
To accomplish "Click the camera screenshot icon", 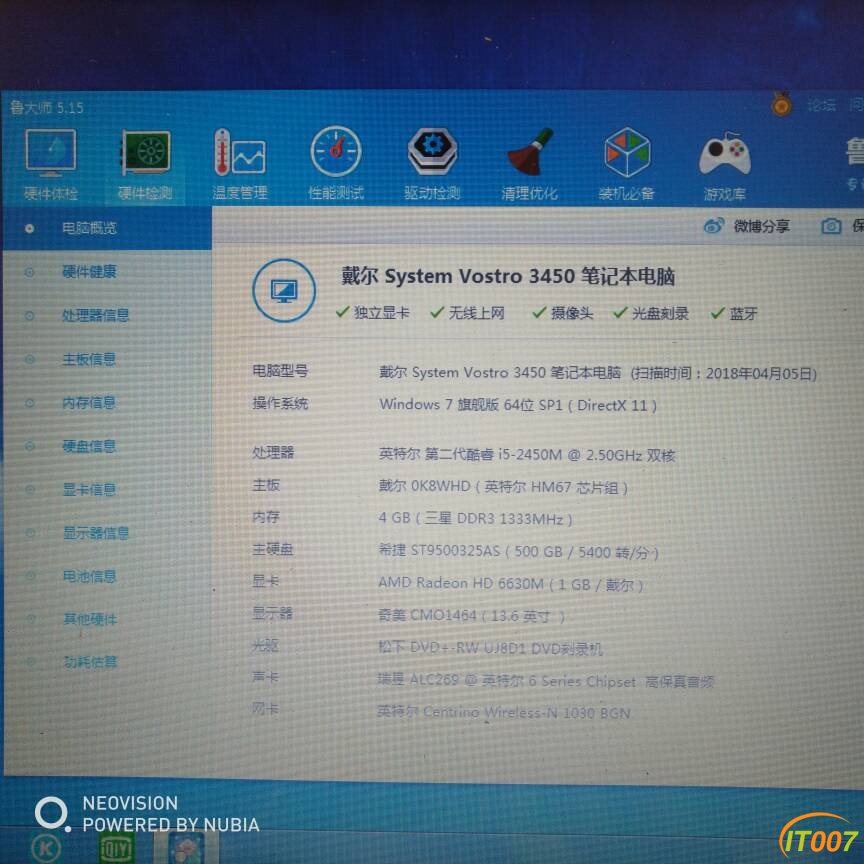I will 831,226.
